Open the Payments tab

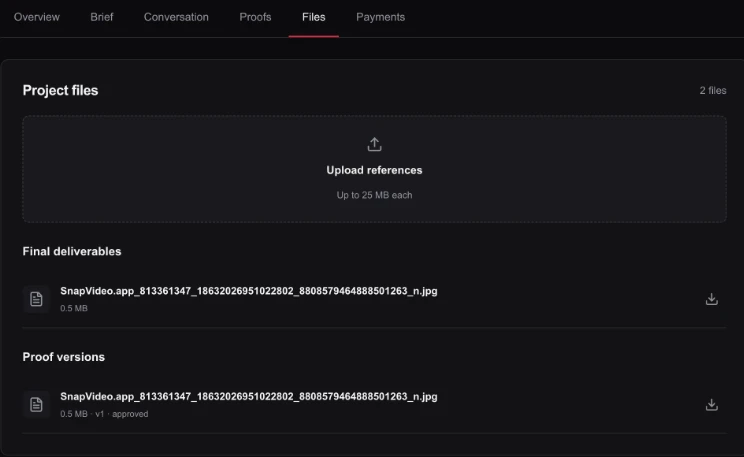[x=381, y=17]
